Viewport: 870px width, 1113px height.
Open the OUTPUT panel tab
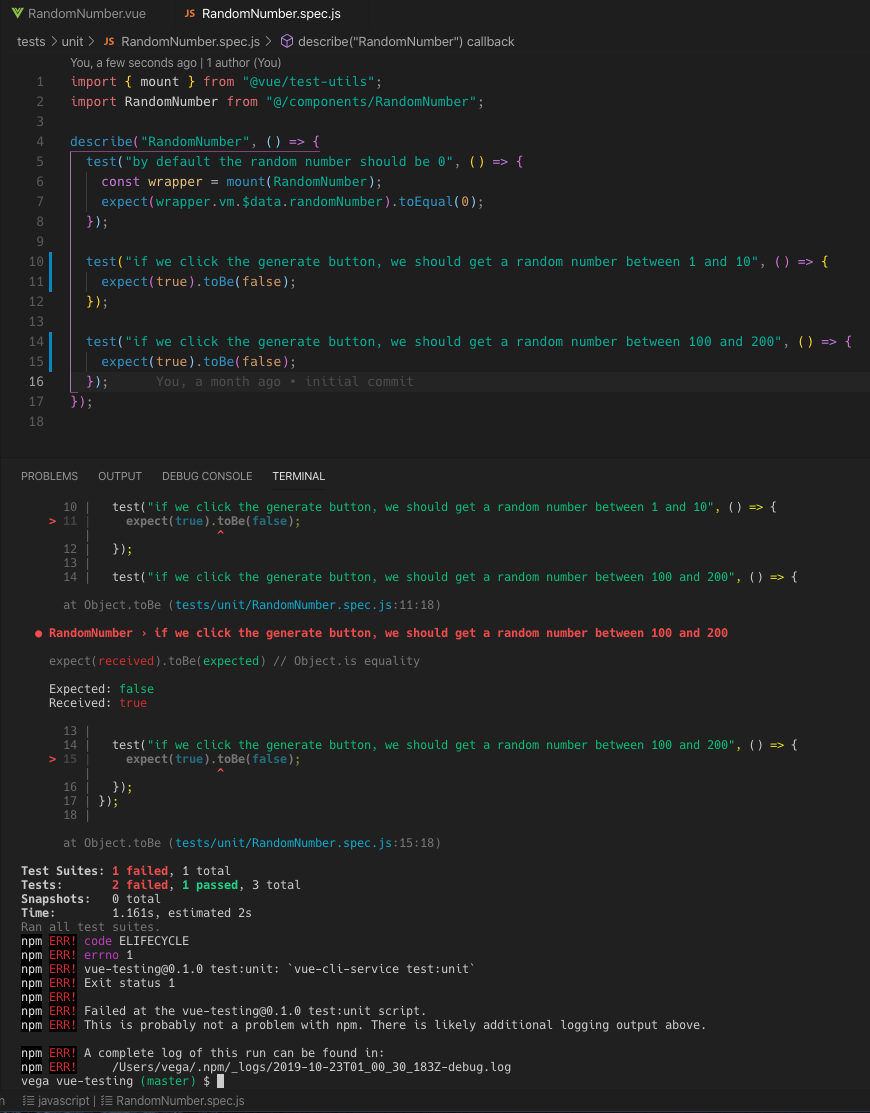click(x=120, y=476)
